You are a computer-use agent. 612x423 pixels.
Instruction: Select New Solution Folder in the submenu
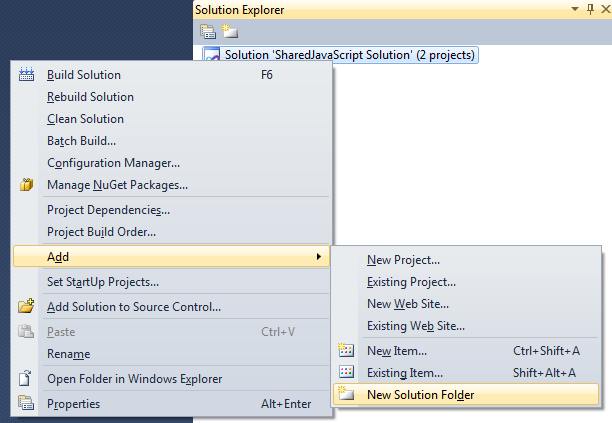420,395
